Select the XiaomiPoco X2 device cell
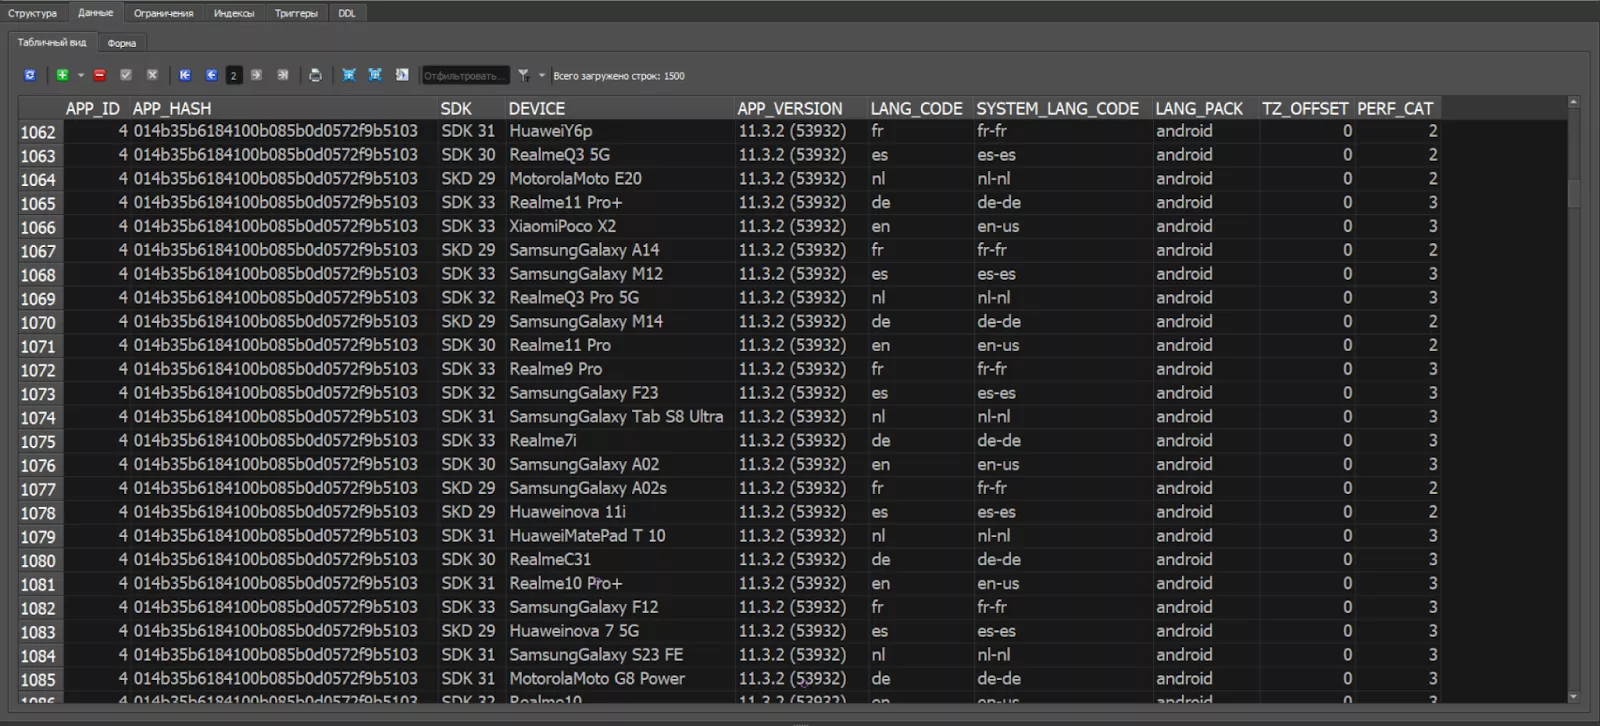Screen dimensions: 1600x726 click(x=620, y=226)
